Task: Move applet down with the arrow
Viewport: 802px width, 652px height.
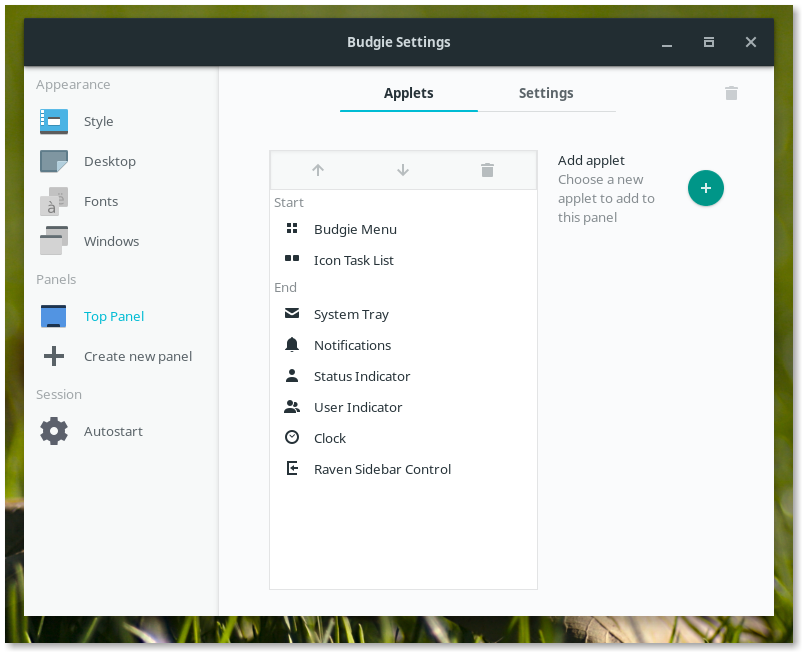Action: click(x=403, y=170)
